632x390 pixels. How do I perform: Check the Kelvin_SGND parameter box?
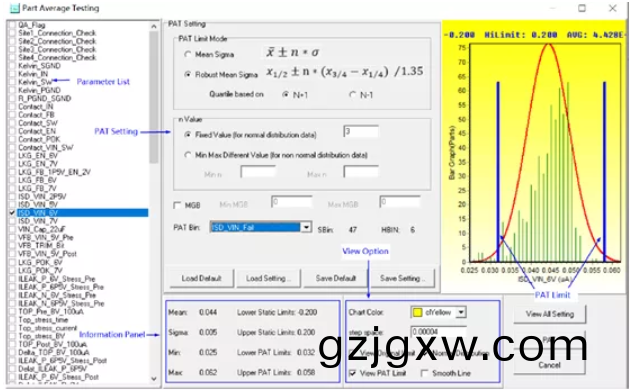coord(12,66)
